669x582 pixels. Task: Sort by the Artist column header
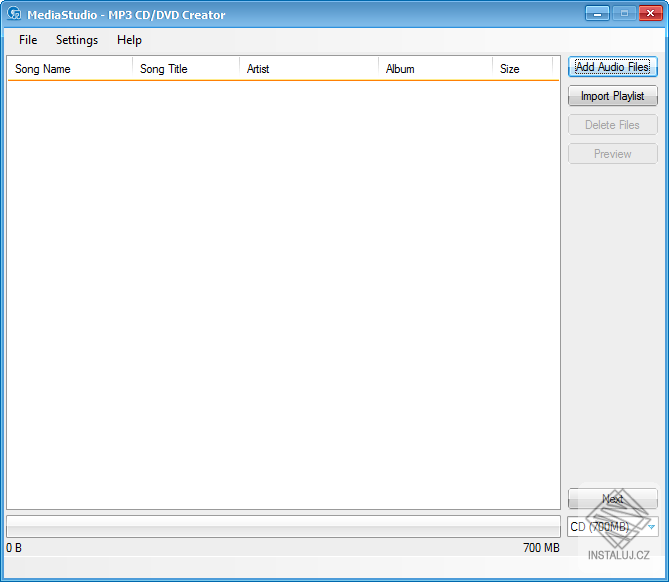pos(308,69)
